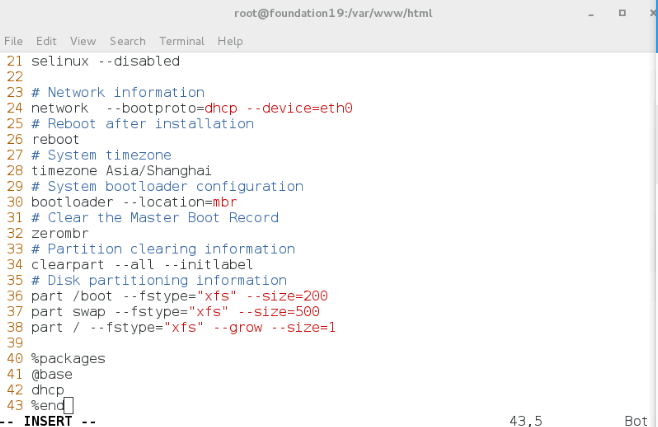Click the '-- INSERT --' mode indicator
The image size is (658, 427).
tap(48, 421)
